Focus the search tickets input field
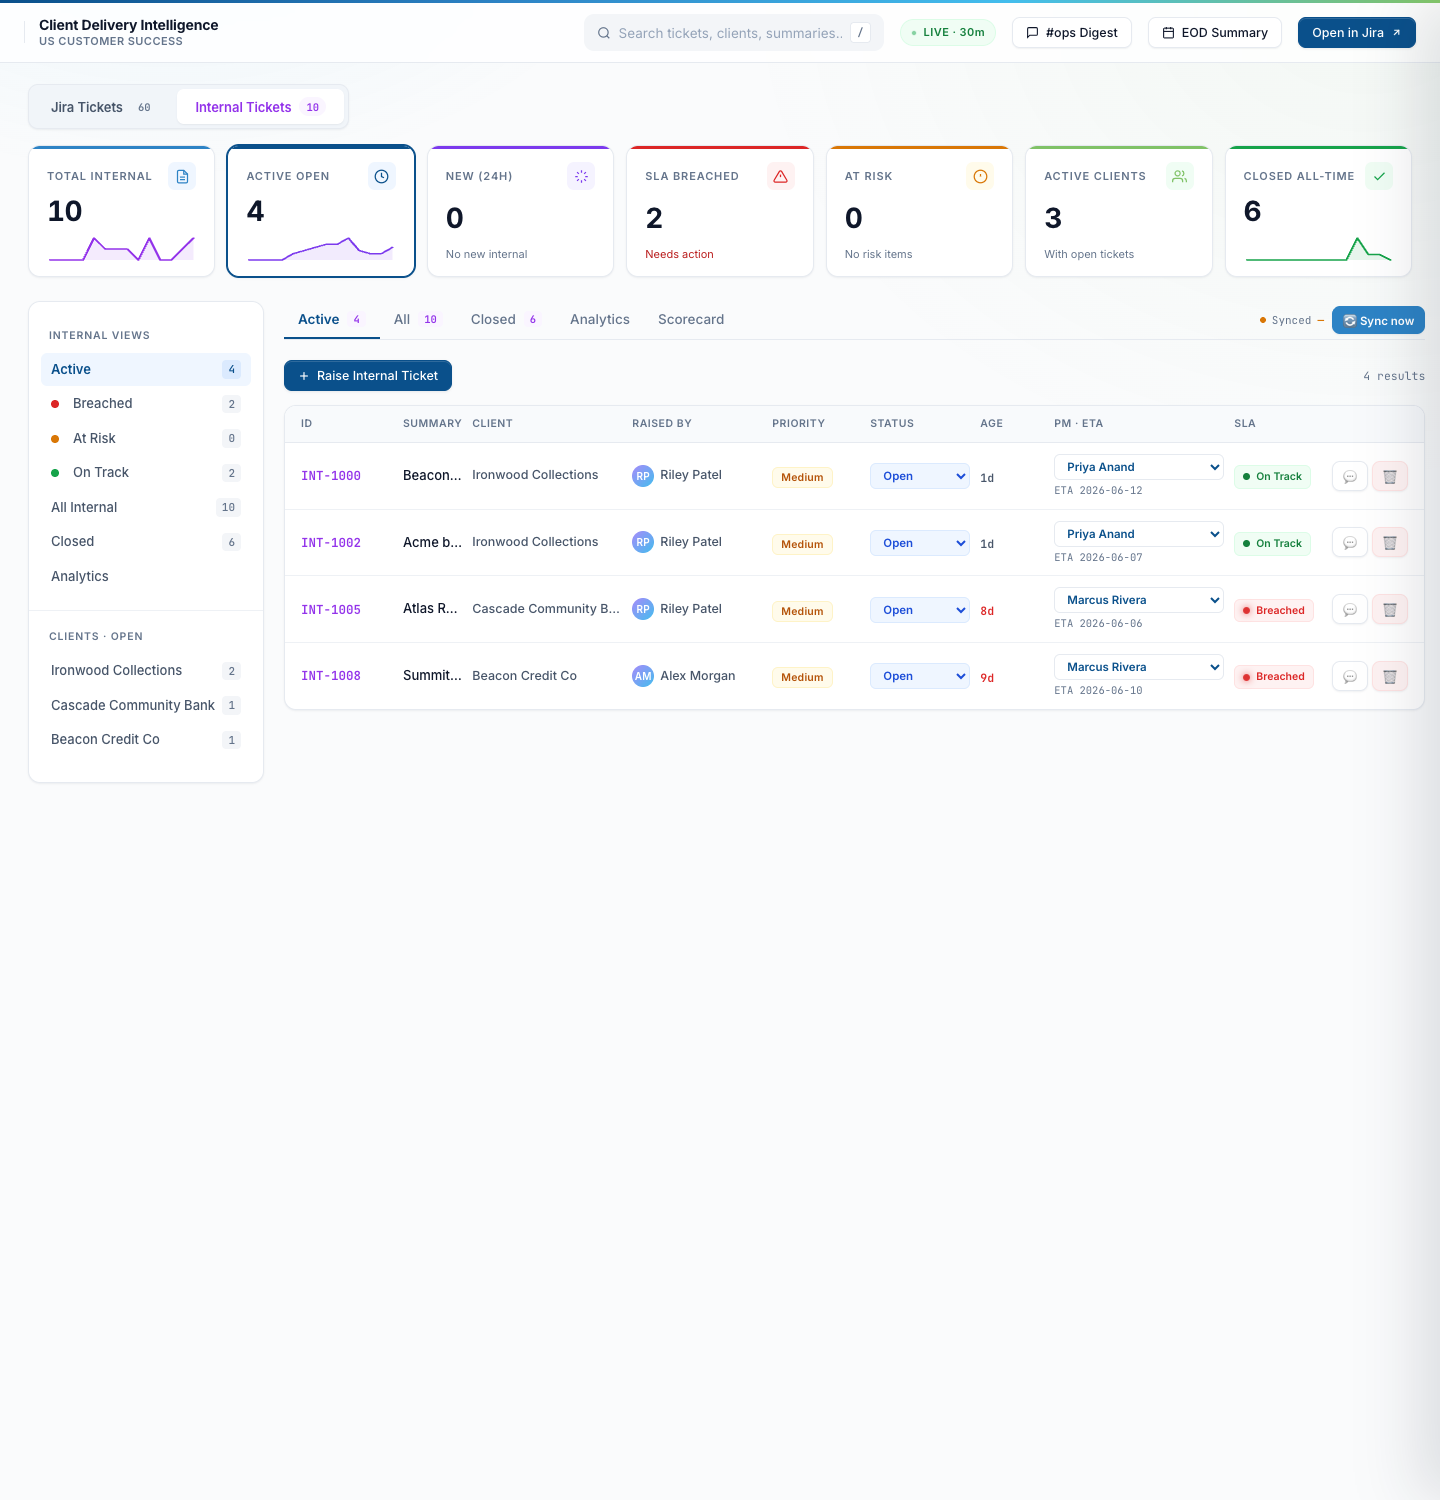Viewport: 1440px width, 1500px height. click(733, 33)
